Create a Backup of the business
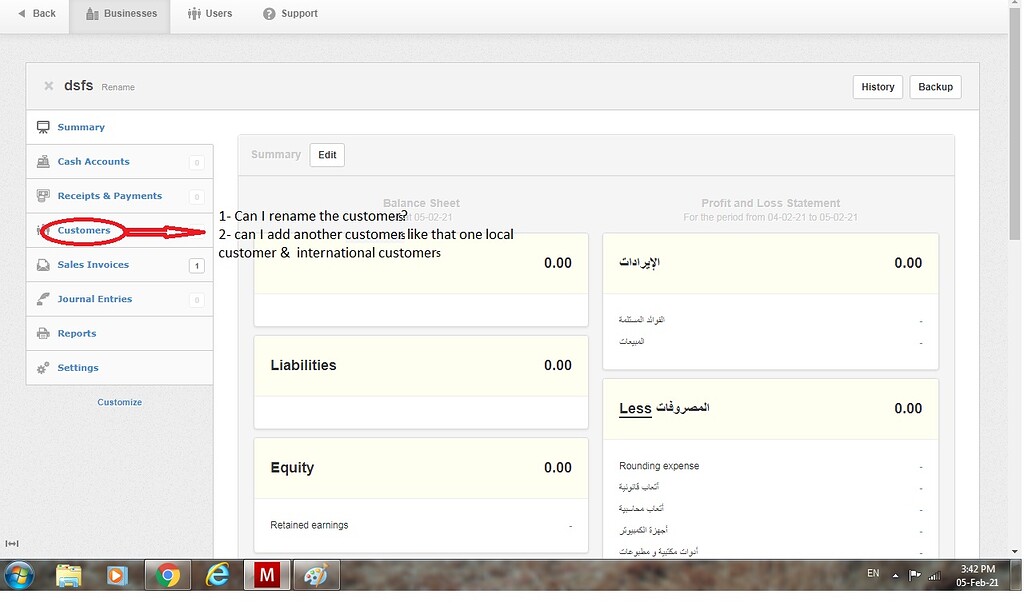 (x=934, y=87)
